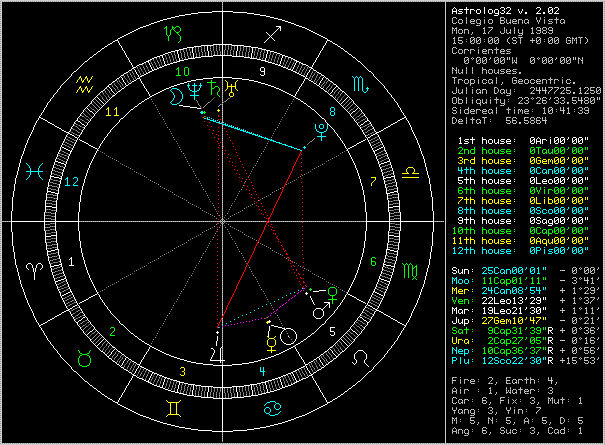Click the Ura 2Cap27'05"R position row
The image size is (605, 445).
(x=526, y=341)
